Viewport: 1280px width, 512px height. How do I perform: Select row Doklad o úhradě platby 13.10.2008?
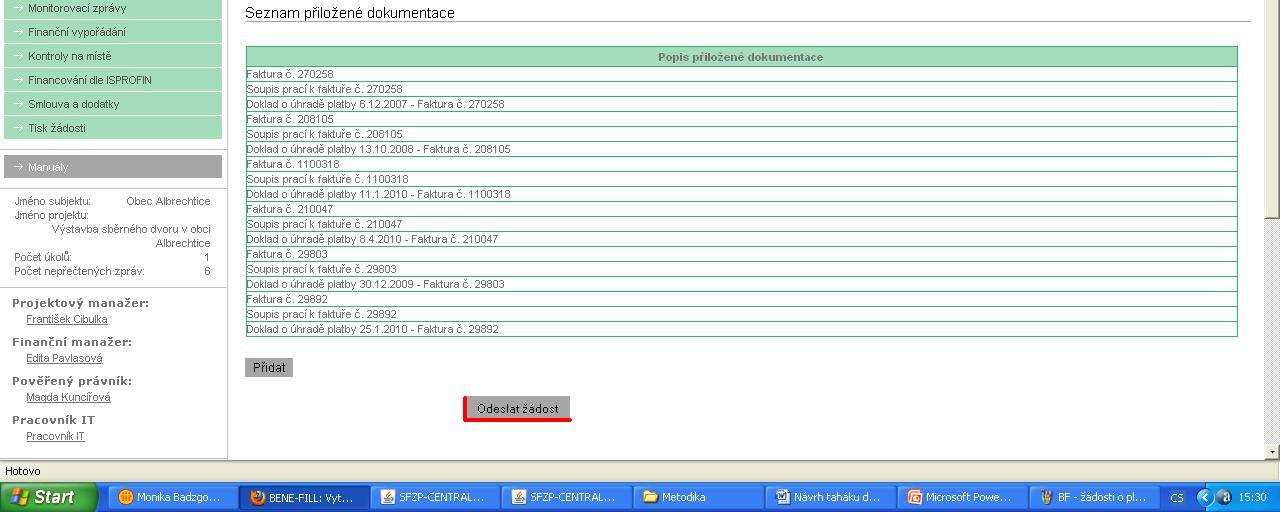[741, 149]
